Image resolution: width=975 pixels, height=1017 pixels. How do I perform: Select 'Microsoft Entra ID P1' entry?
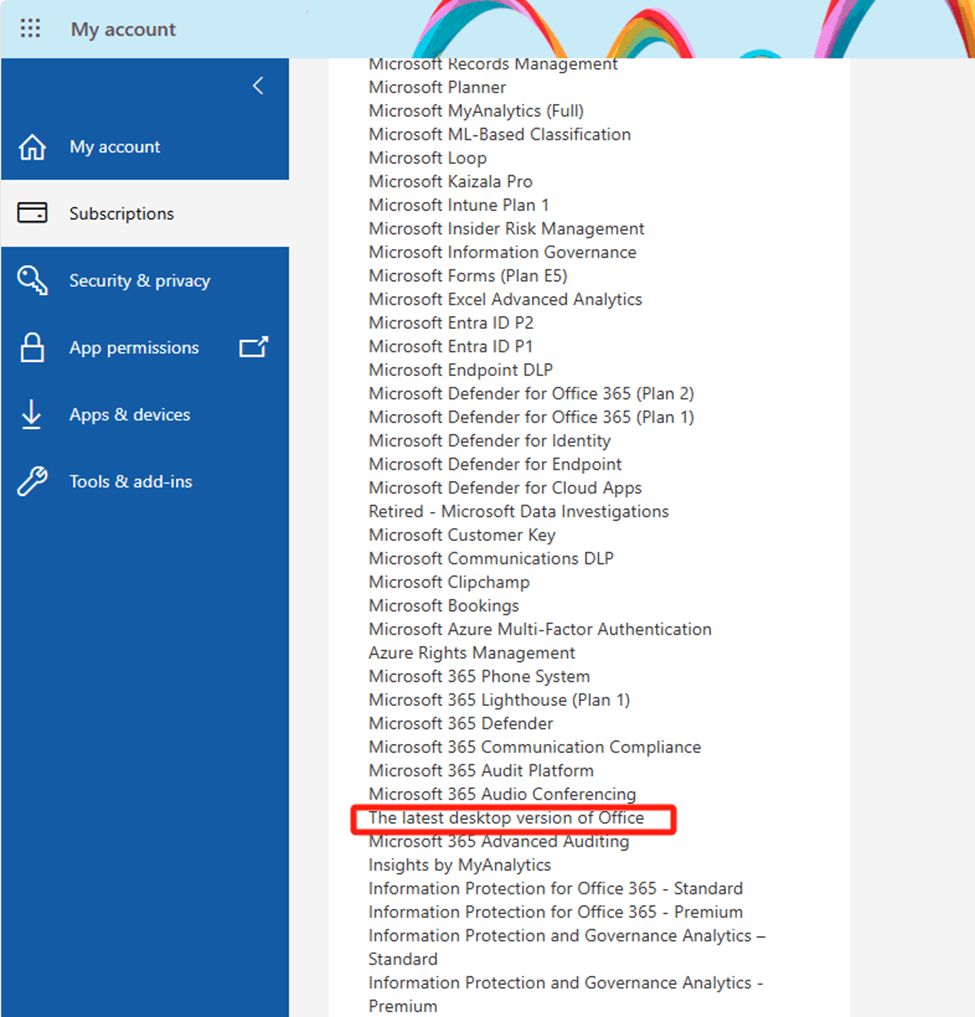coord(450,346)
